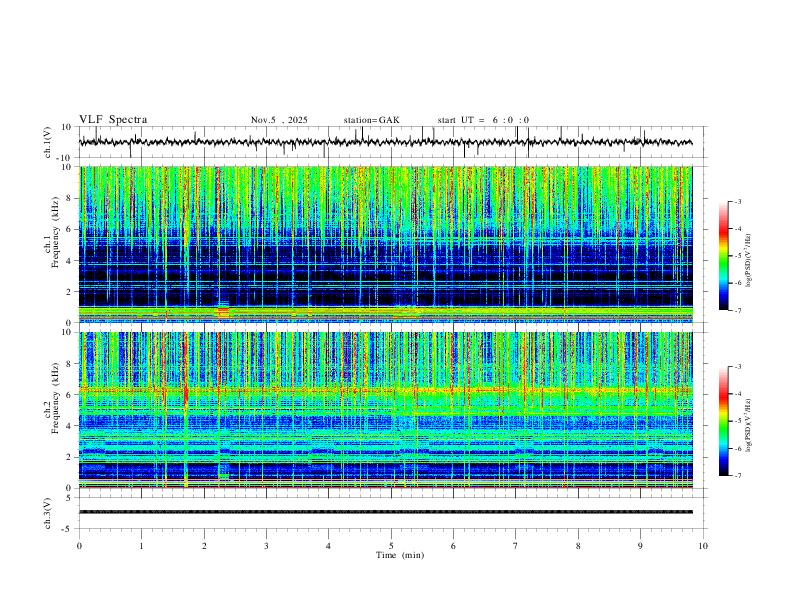Click the "7" tick on the time axis

[x=516, y=546]
